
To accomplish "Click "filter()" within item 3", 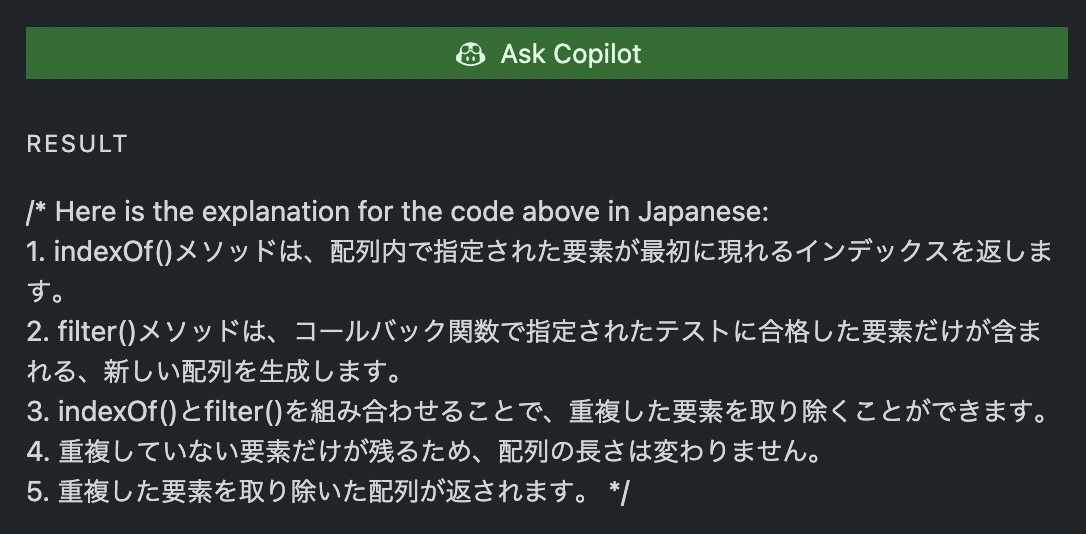I will coord(243,411).
